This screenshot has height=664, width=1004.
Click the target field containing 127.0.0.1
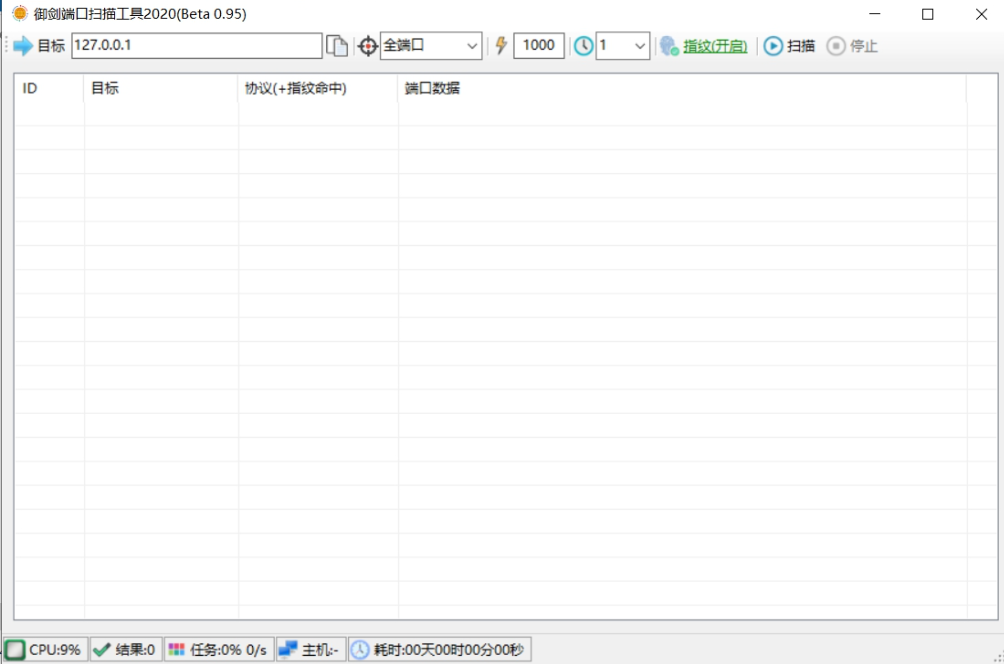click(x=196, y=46)
